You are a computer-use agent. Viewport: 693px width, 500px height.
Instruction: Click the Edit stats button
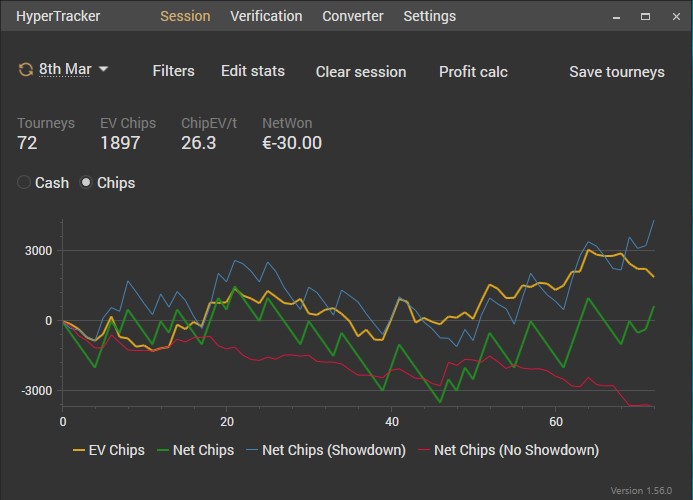253,71
